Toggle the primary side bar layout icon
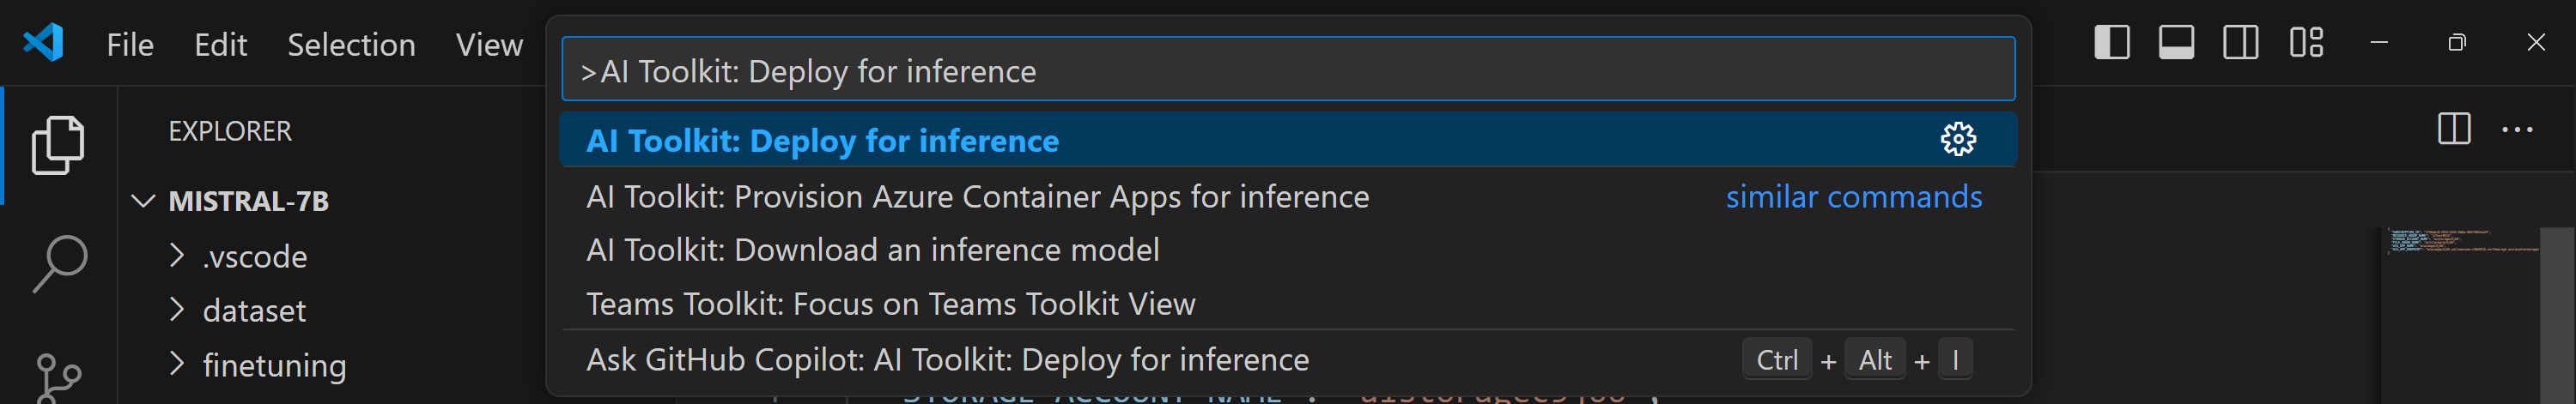Image resolution: width=2576 pixels, height=404 pixels. click(2111, 43)
